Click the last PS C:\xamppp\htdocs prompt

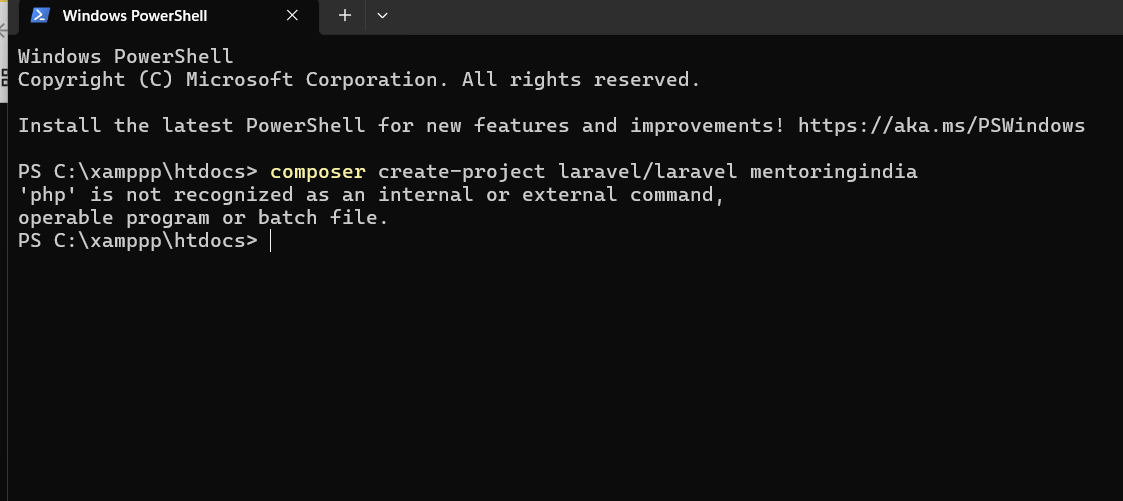pyautogui.click(x=137, y=241)
